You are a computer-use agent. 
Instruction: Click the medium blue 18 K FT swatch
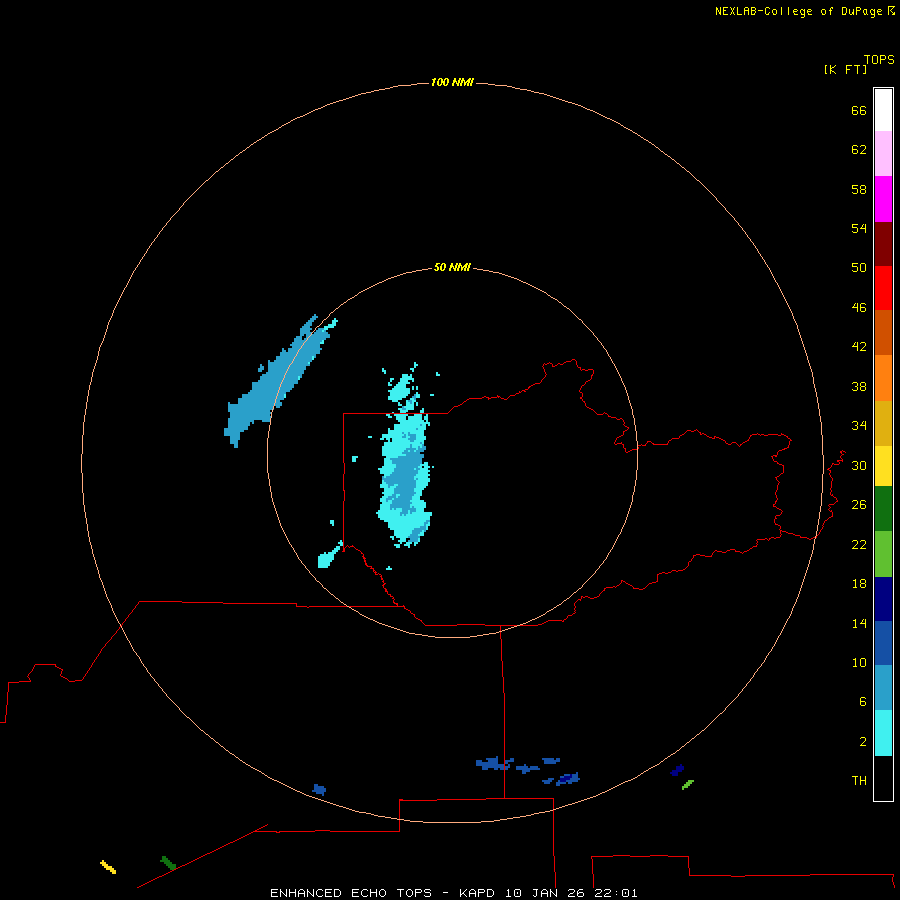883,643
